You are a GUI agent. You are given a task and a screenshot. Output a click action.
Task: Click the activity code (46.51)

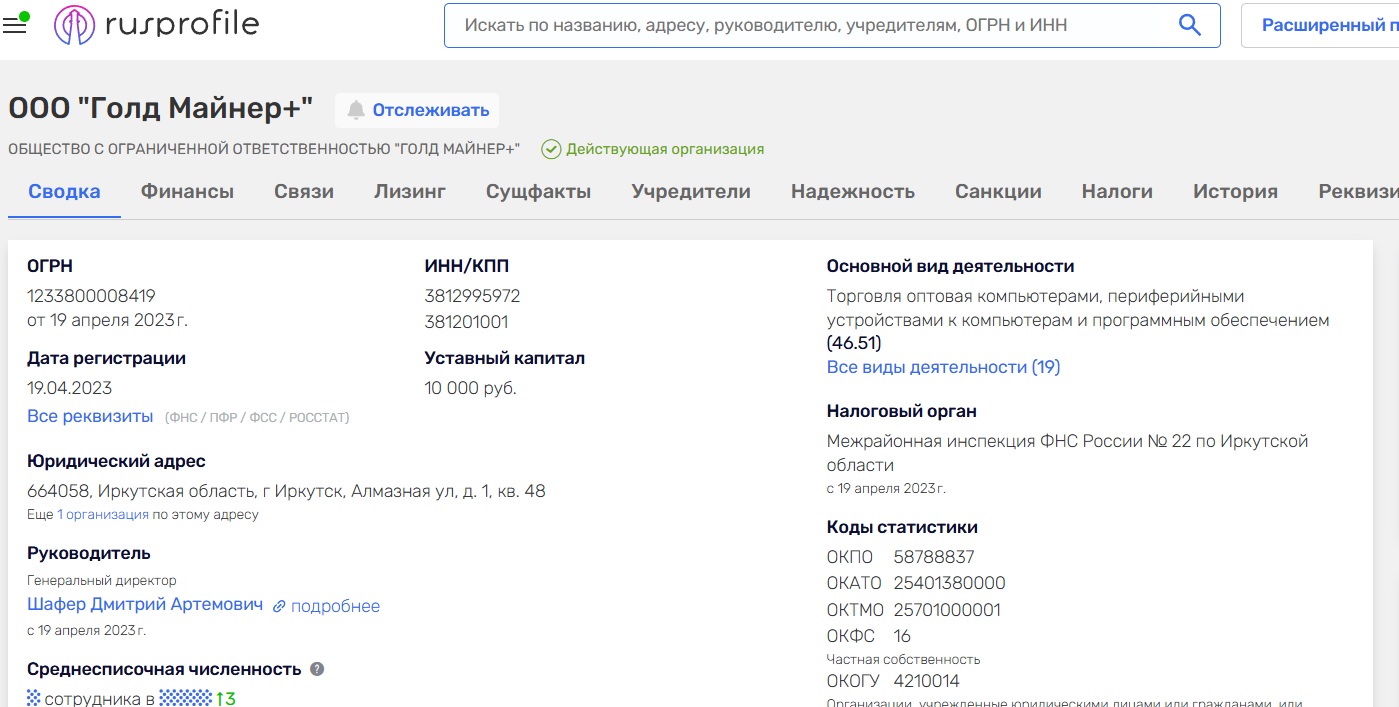pyautogui.click(x=854, y=343)
